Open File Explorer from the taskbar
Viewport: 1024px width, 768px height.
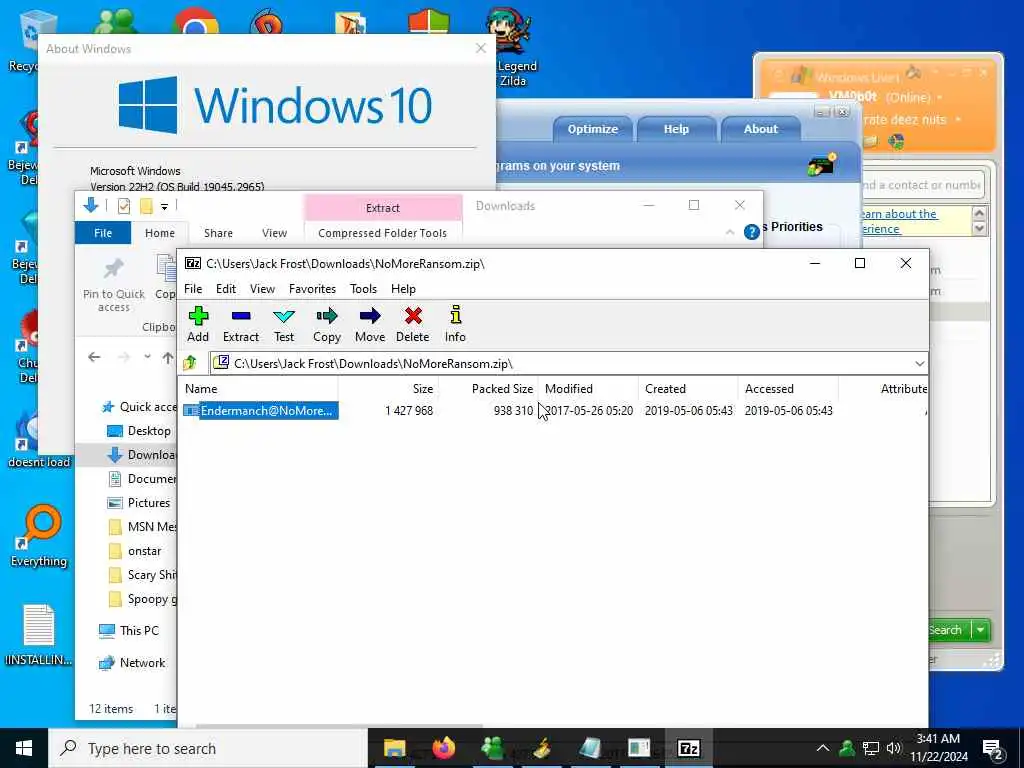(394, 748)
